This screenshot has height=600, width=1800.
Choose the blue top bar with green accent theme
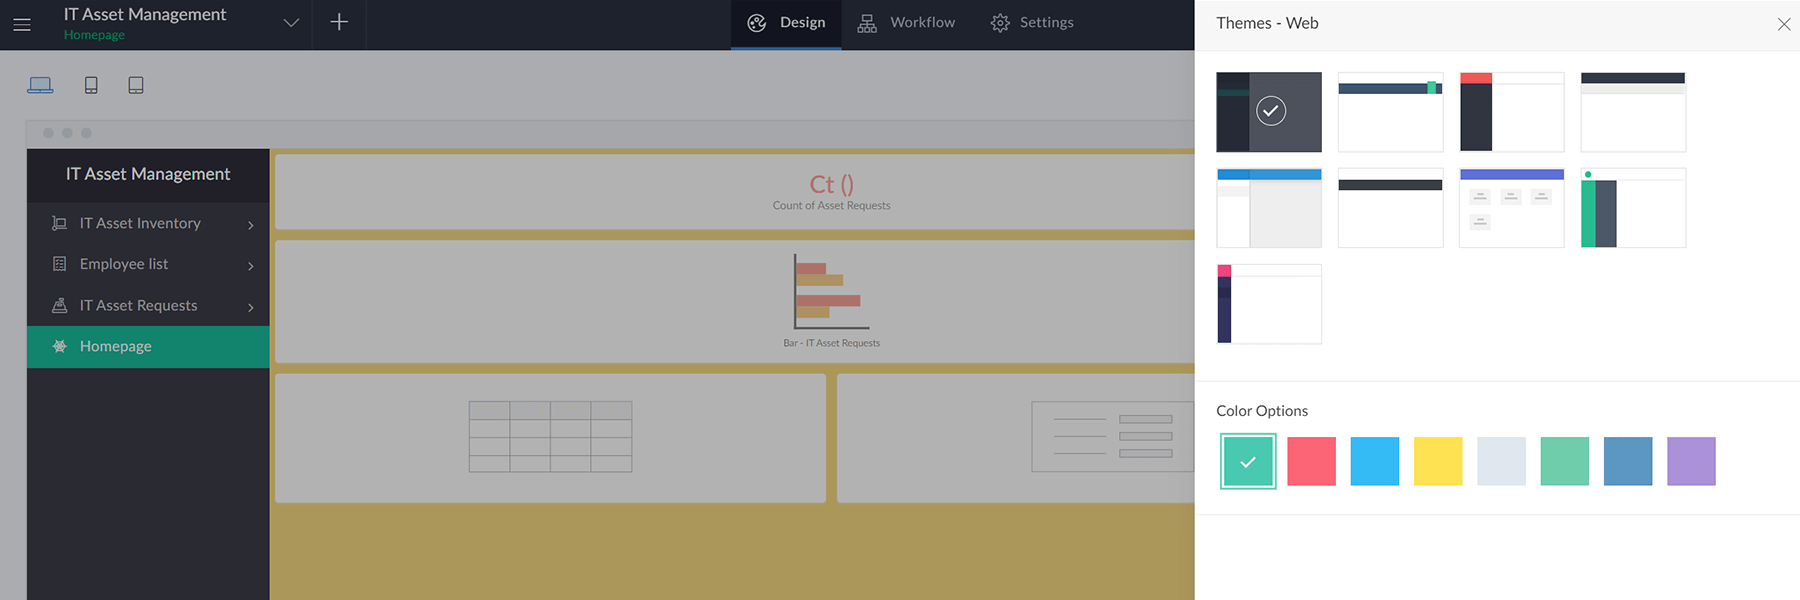pyautogui.click(x=1390, y=112)
